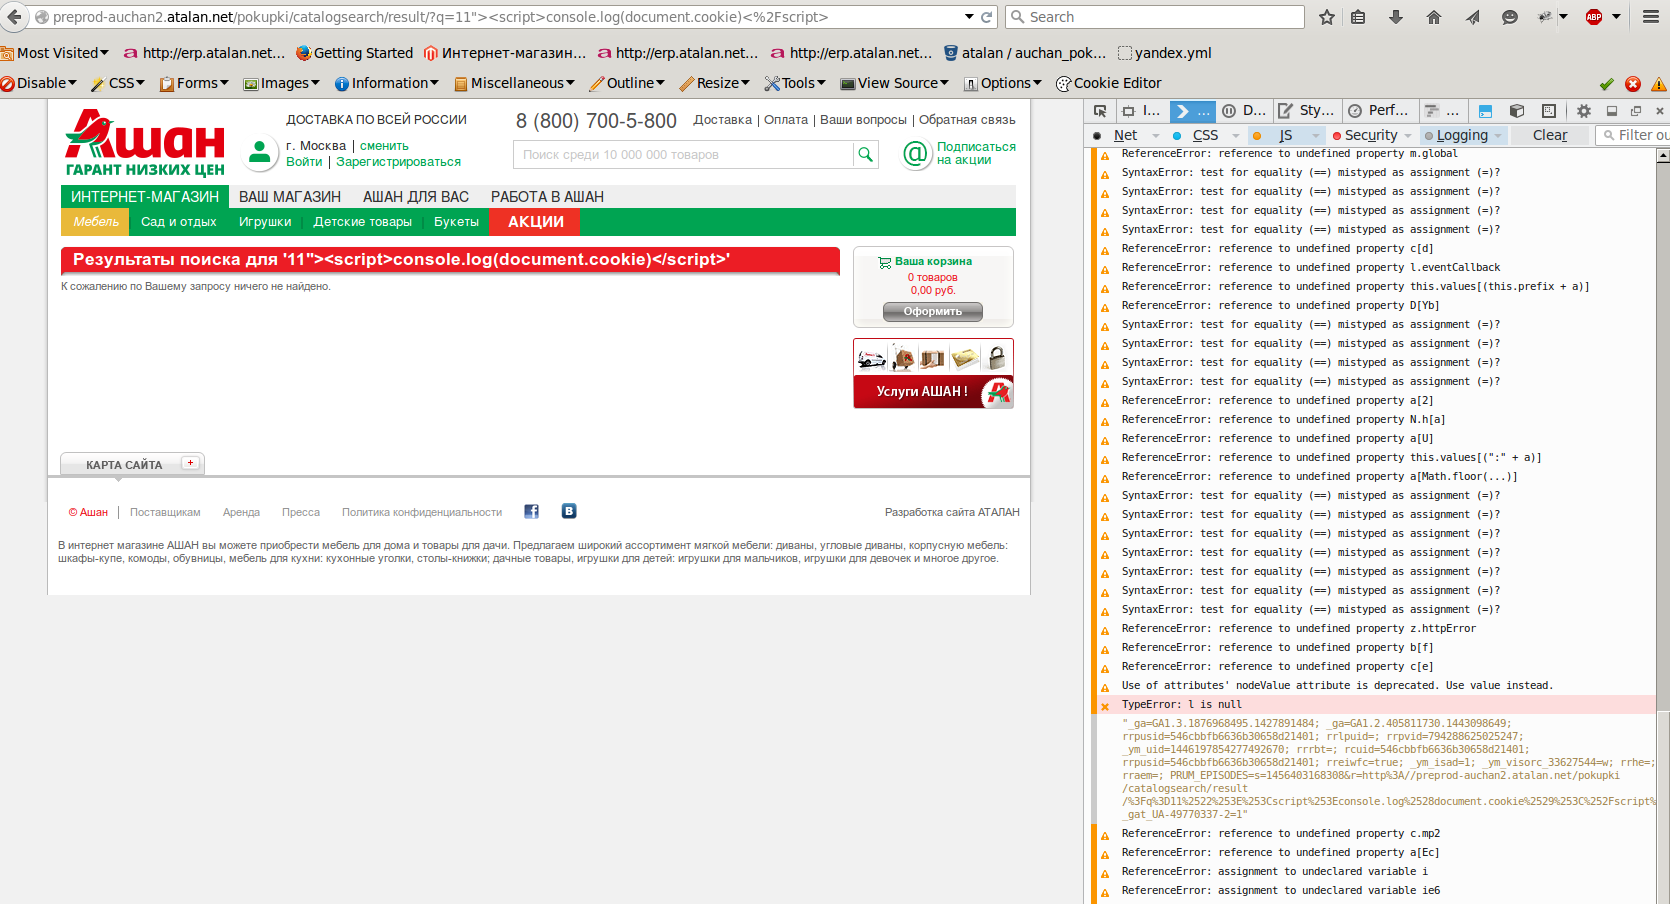Screen dimensions: 1670x904
Task: Switch to the Style Editor tab
Action: pos(1306,111)
